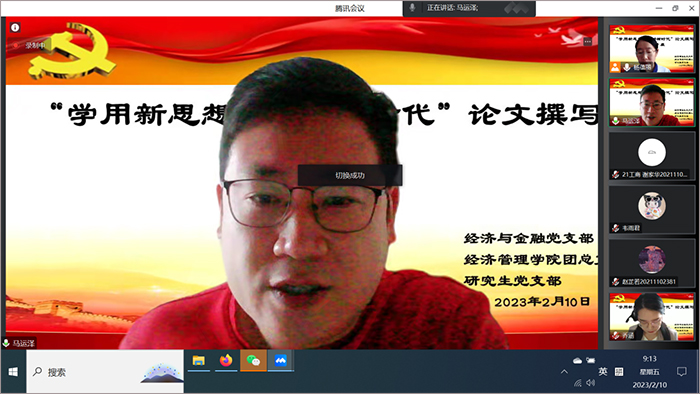Click the taskbar 搜索 search box
Screen dimensions: 700x394
pos(105,372)
